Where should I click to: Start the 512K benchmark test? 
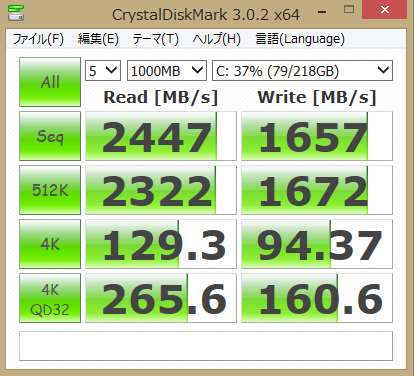50,190
